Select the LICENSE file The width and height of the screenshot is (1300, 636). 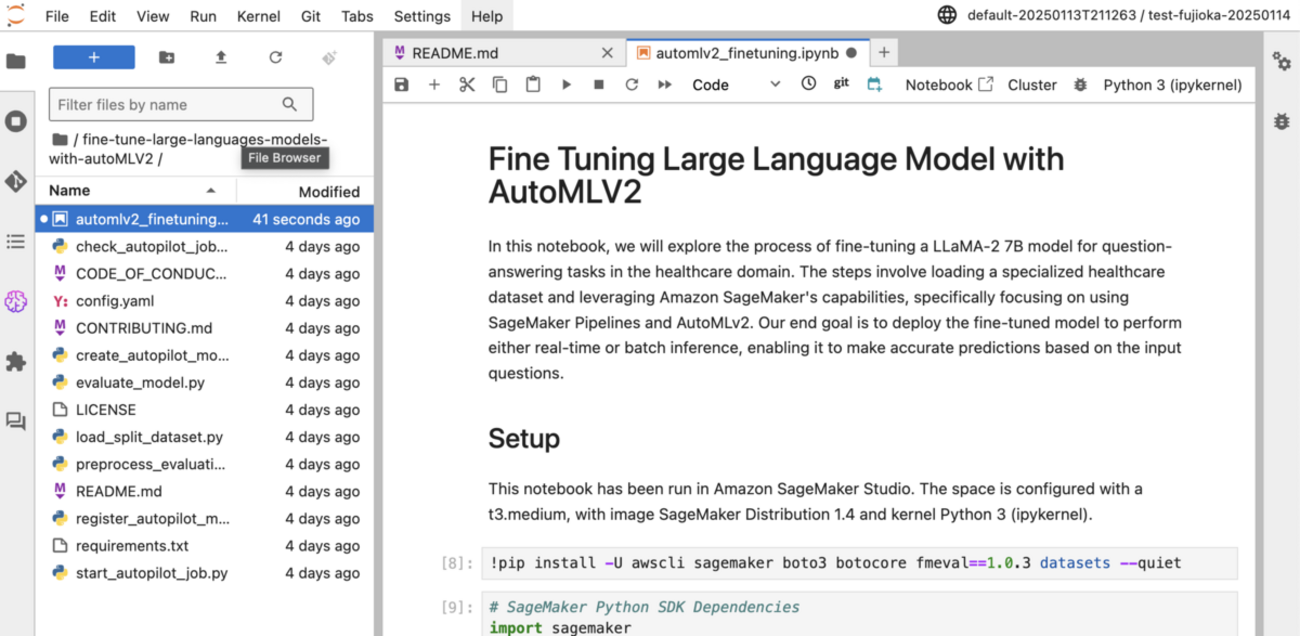[x=205, y=409]
